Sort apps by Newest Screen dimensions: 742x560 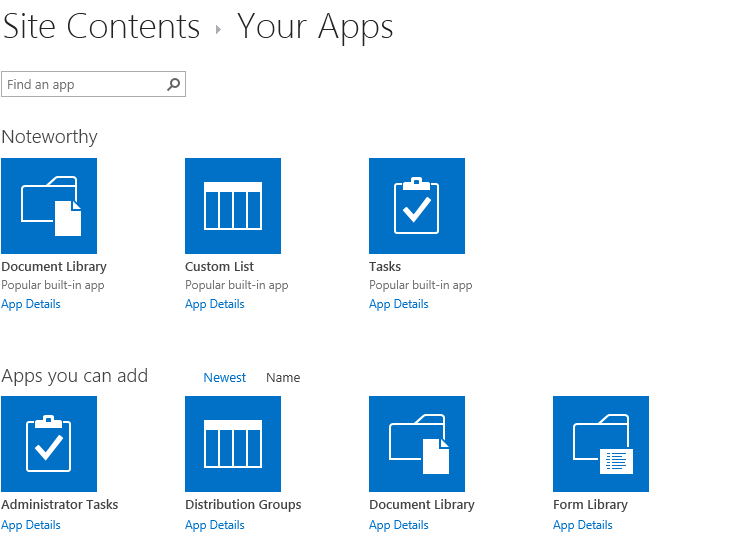(x=224, y=378)
